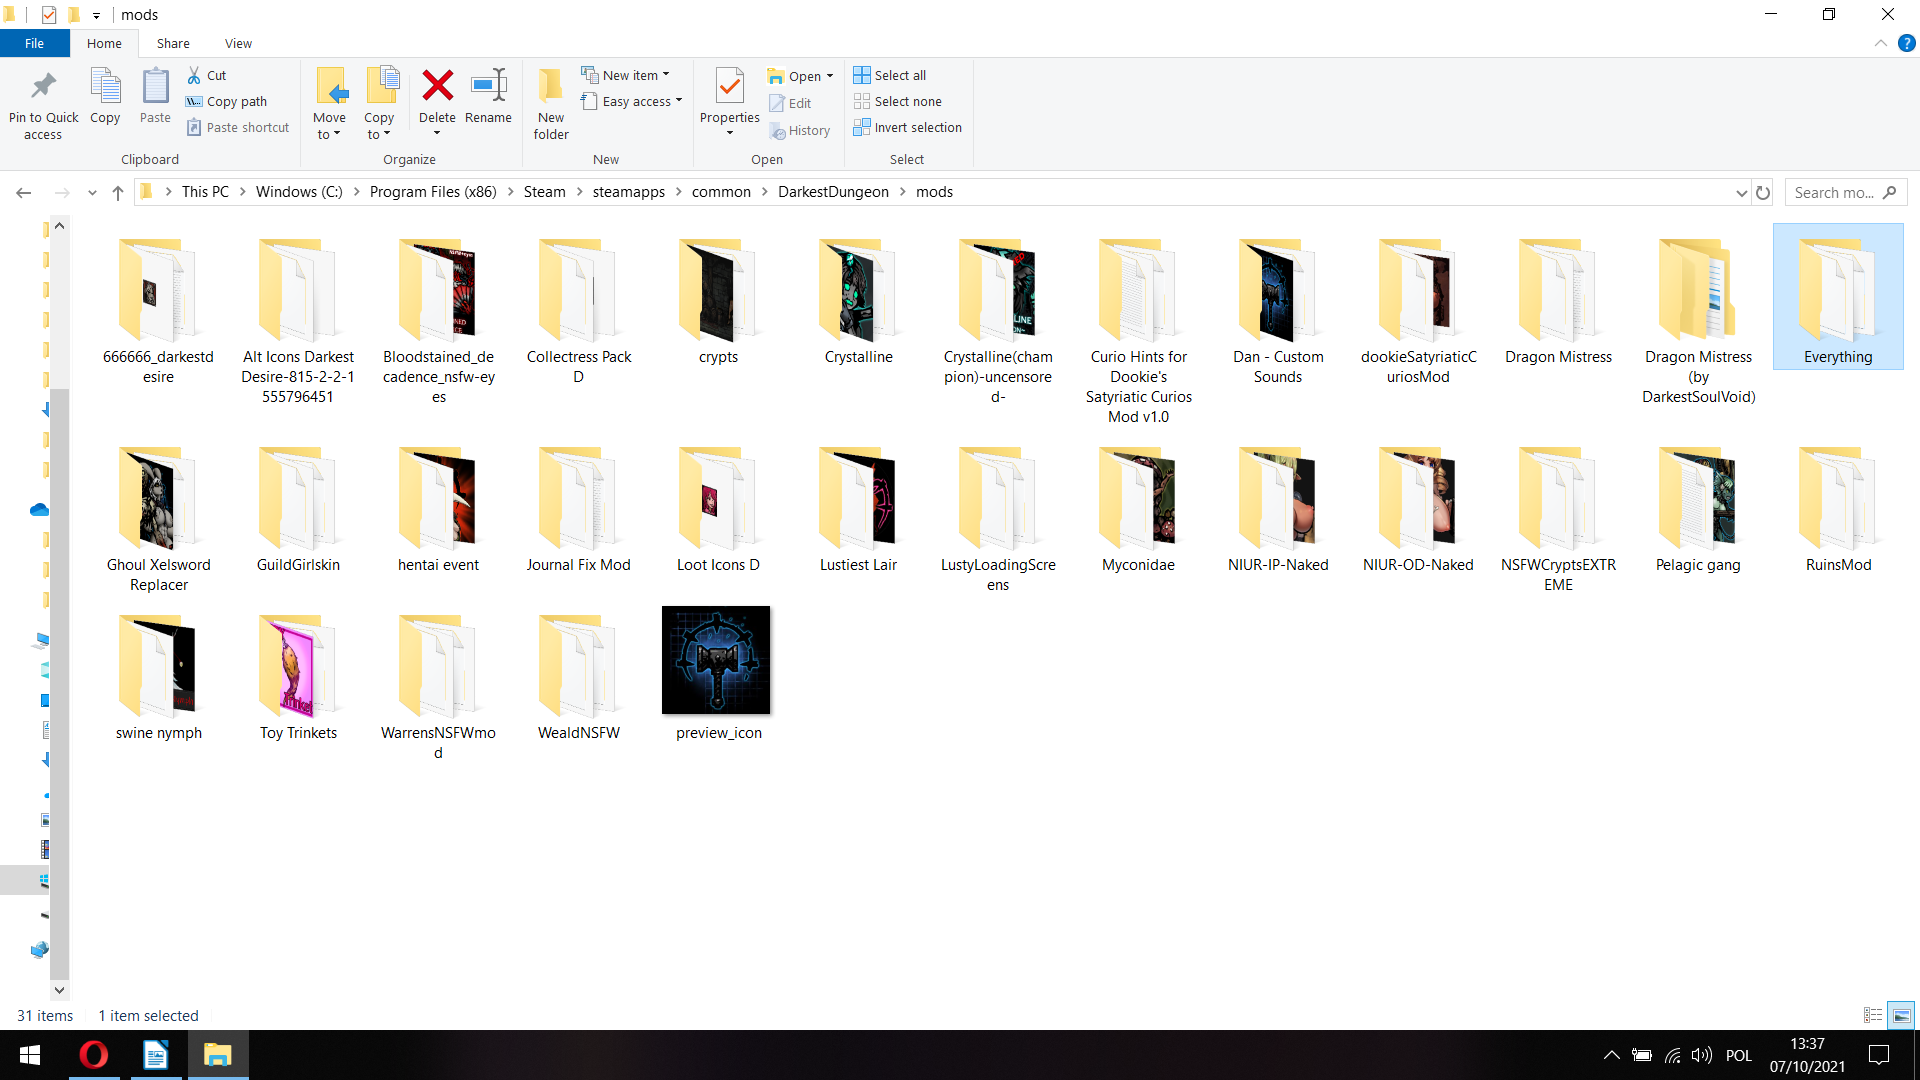Open the Easy access dropdown
The image size is (1920, 1080).
click(x=632, y=101)
